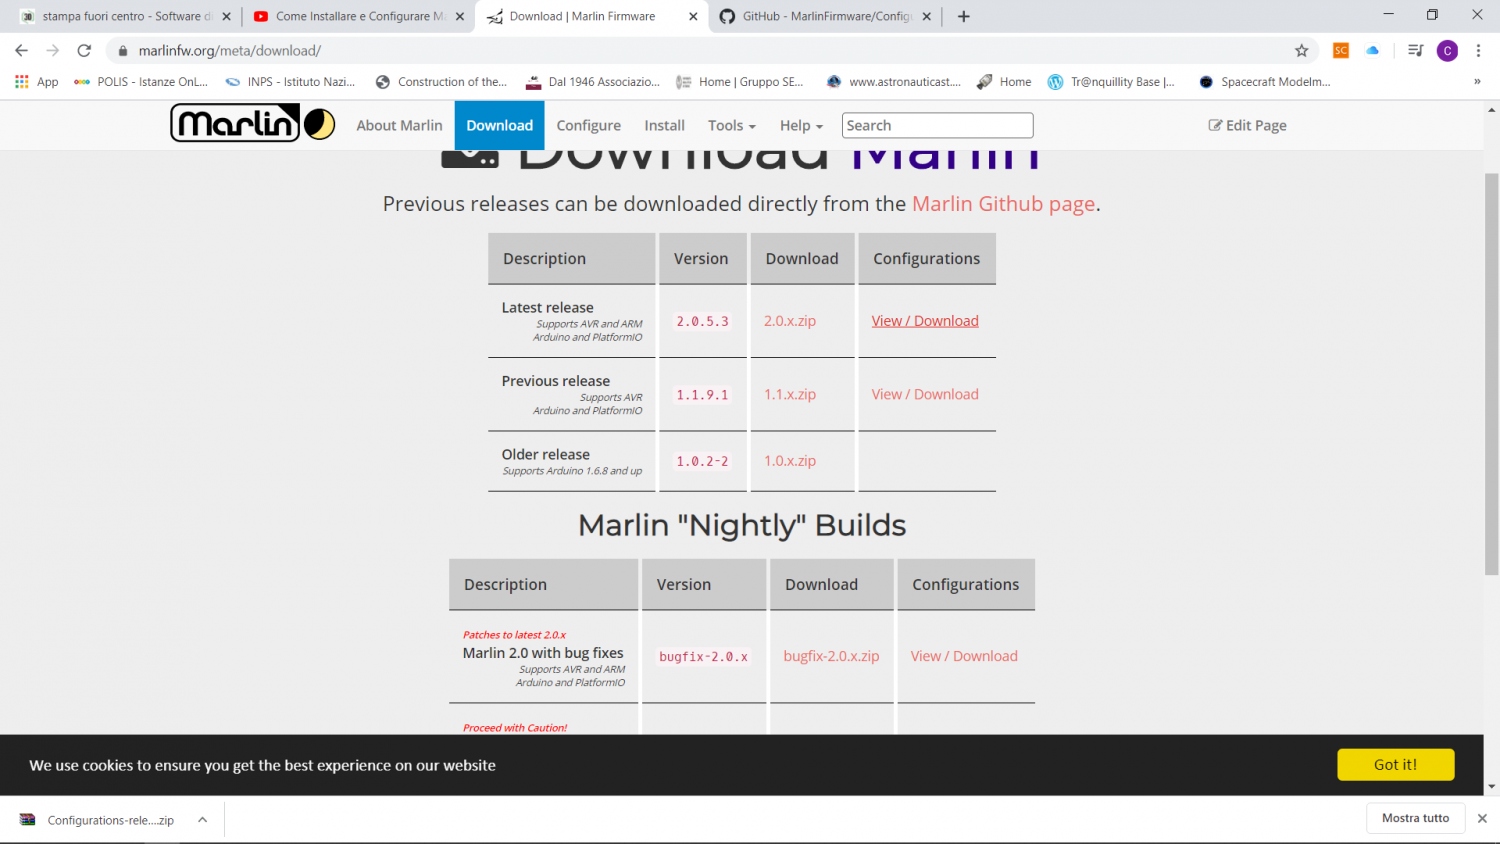Go back to the previous page
1500x844 pixels.
coord(22,51)
